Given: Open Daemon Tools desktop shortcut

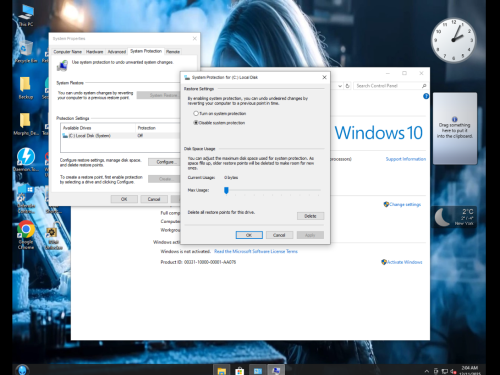Looking at the screenshot, I should point(26,159).
